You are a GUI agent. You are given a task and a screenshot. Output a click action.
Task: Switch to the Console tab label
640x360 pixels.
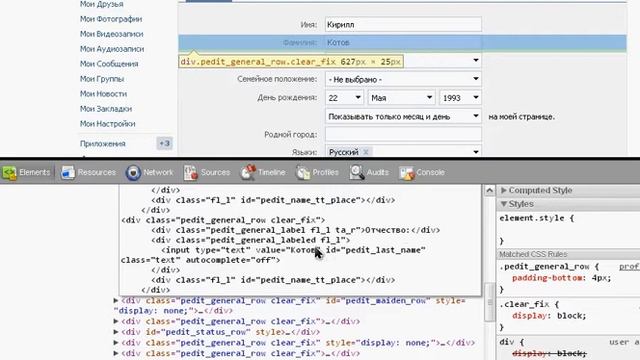430,172
